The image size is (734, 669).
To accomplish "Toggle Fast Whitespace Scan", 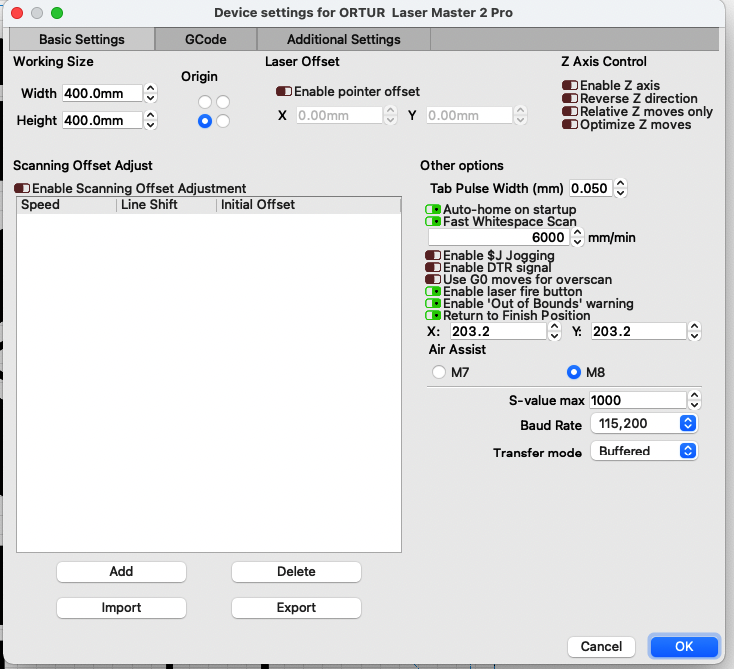I will coord(433,221).
